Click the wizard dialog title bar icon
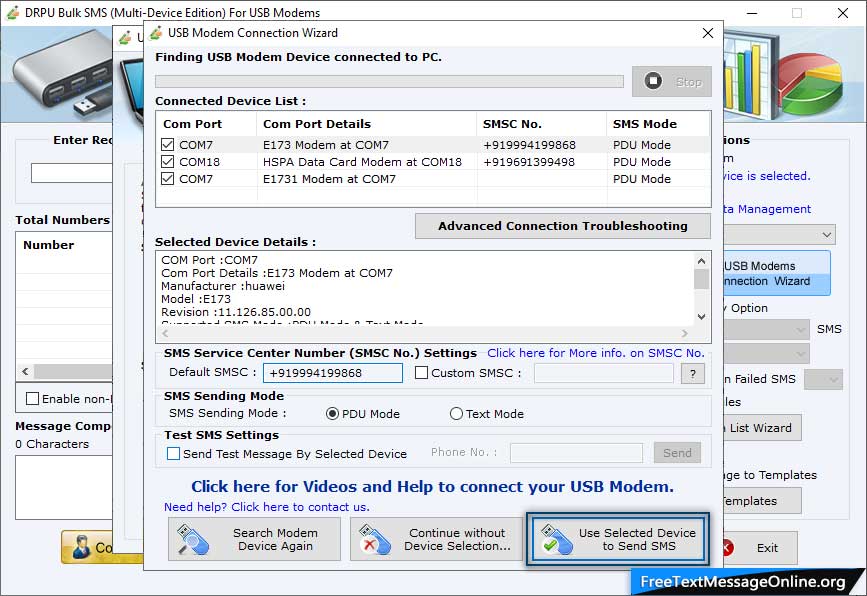This screenshot has height=596, width=867. pos(156,33)
